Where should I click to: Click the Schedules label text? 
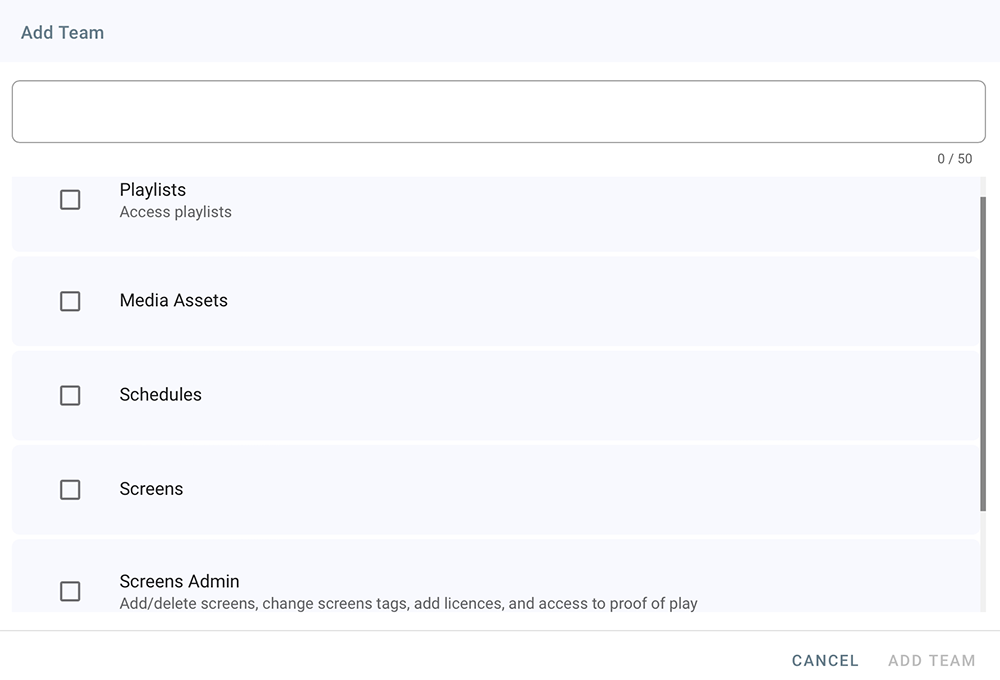[x=160, y=395]
